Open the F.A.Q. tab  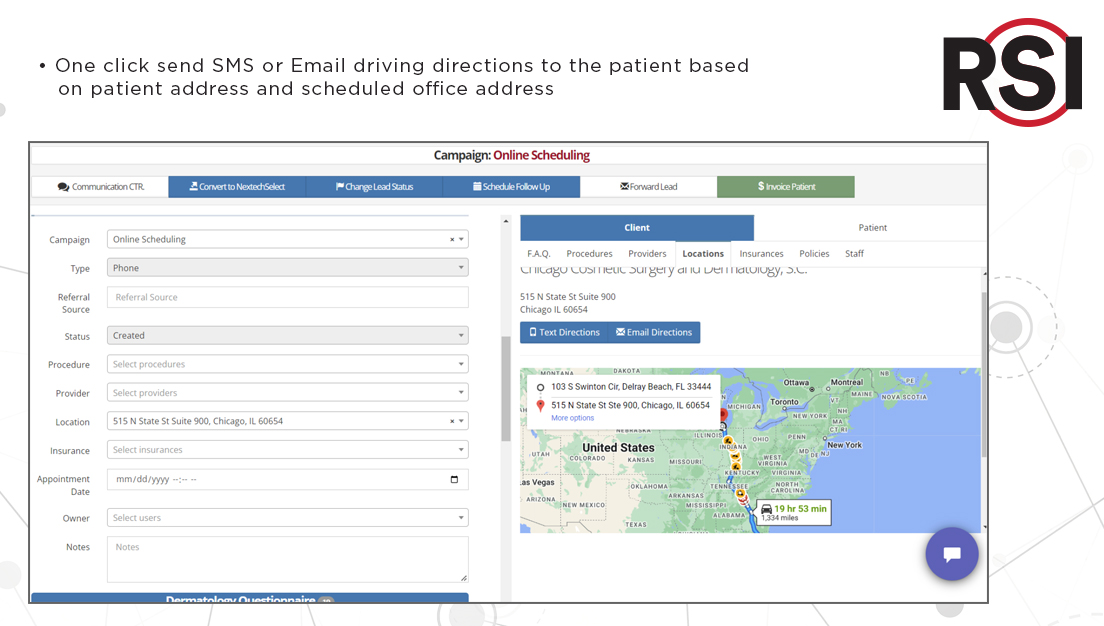click(x=539, y=253)
